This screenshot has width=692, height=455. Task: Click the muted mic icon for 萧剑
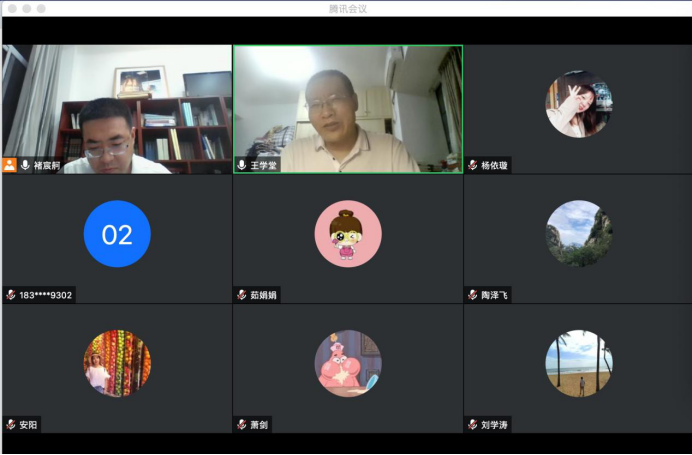[241, 425]
